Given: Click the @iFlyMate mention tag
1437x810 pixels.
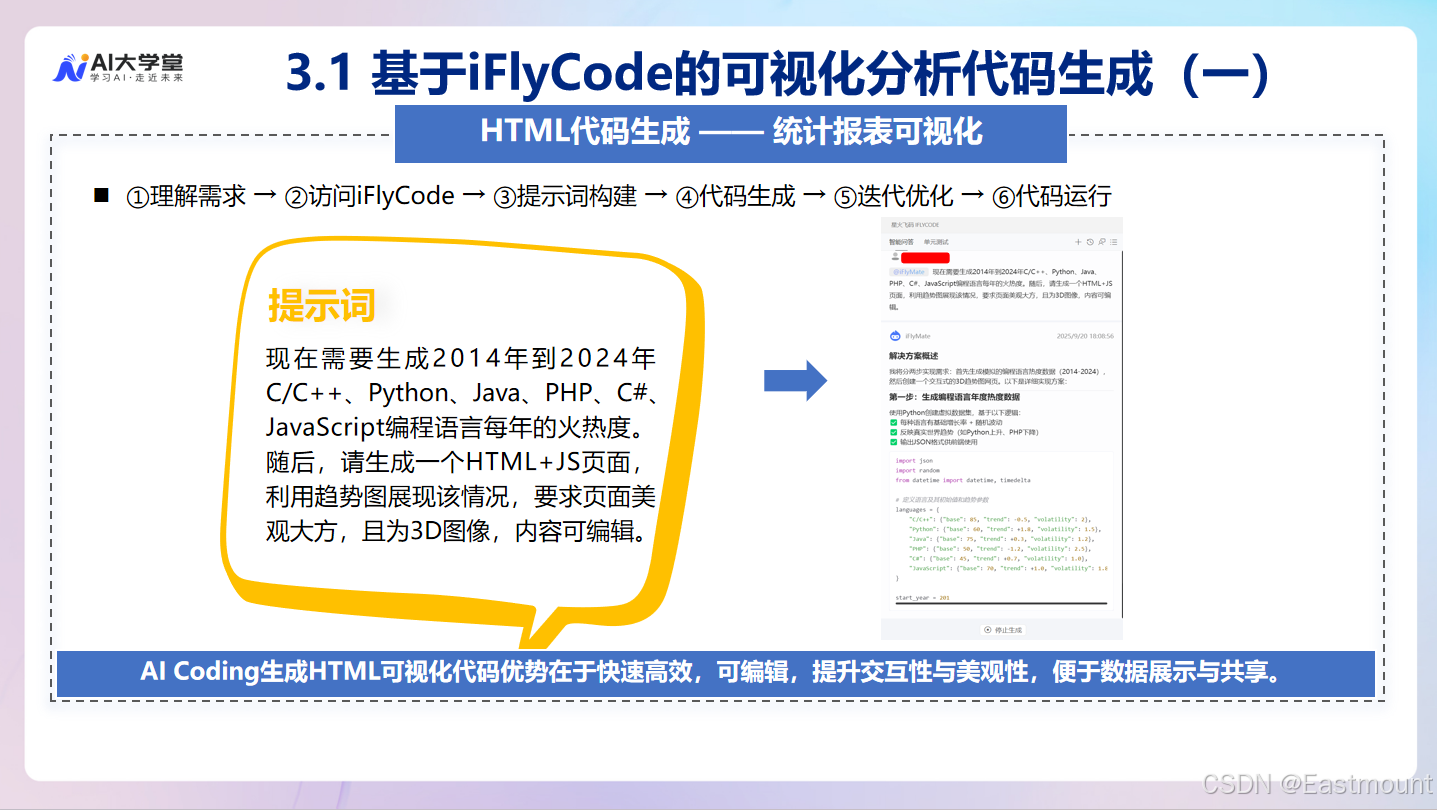Looking at the screenshot, I should click(909, 272).
